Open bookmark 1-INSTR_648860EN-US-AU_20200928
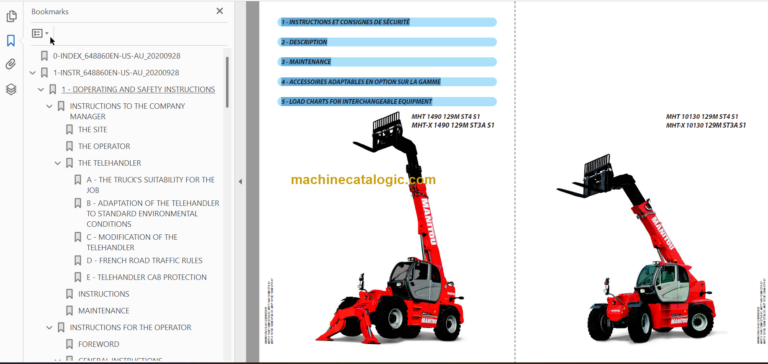 (x=116, y=73)
